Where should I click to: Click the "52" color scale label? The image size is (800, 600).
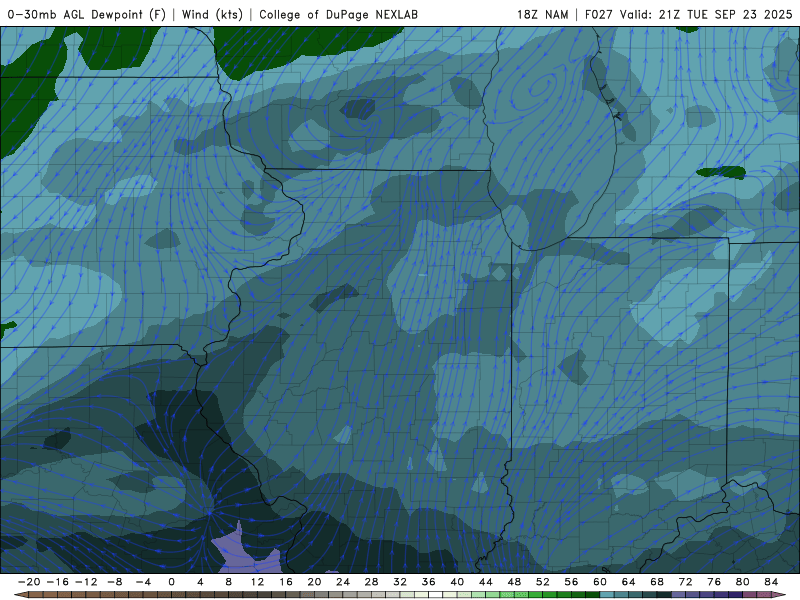pos(543,582)
